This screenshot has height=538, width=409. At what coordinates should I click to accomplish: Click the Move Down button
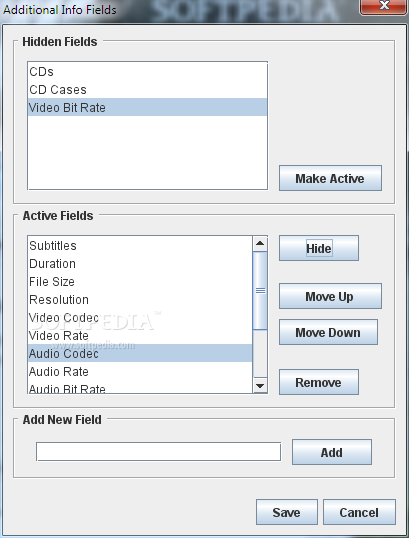pos(328,332)
